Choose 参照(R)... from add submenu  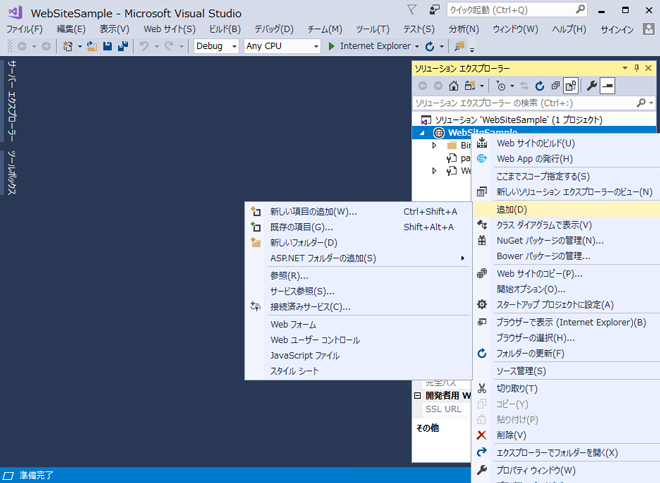pyautogui.click(x=357, y=276)
